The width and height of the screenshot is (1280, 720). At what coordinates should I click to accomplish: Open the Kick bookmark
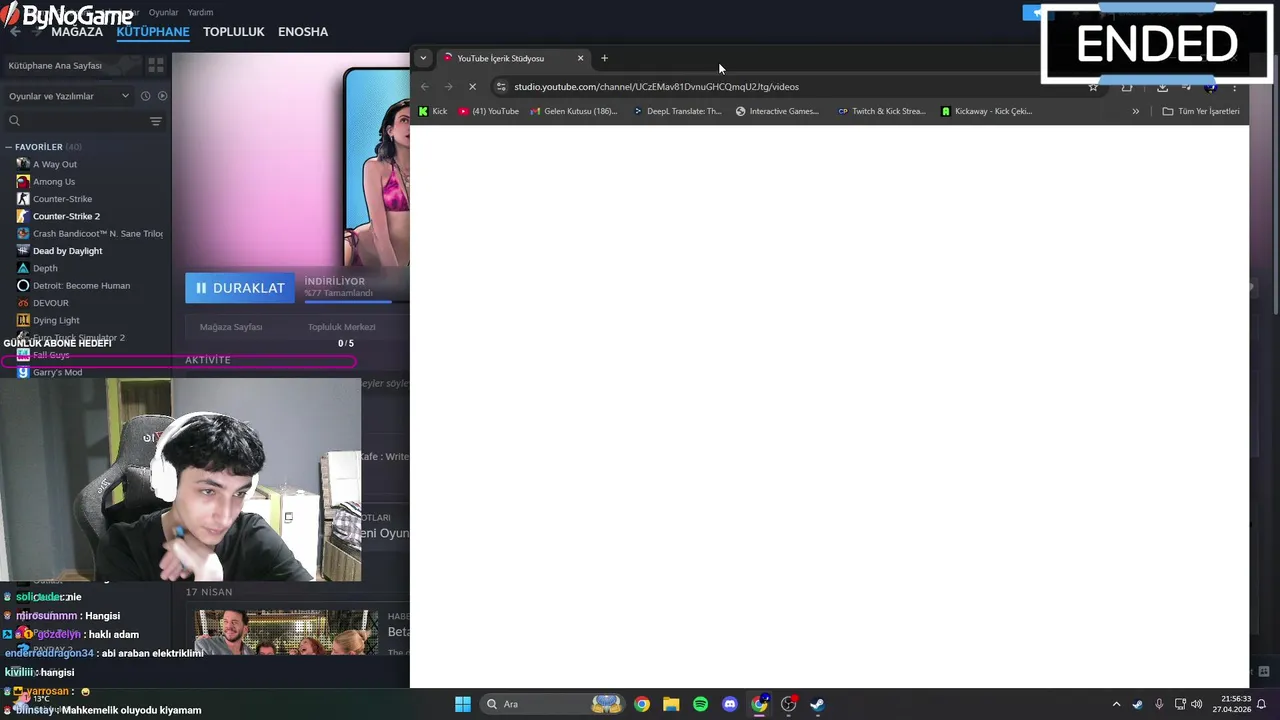(433, 111)
